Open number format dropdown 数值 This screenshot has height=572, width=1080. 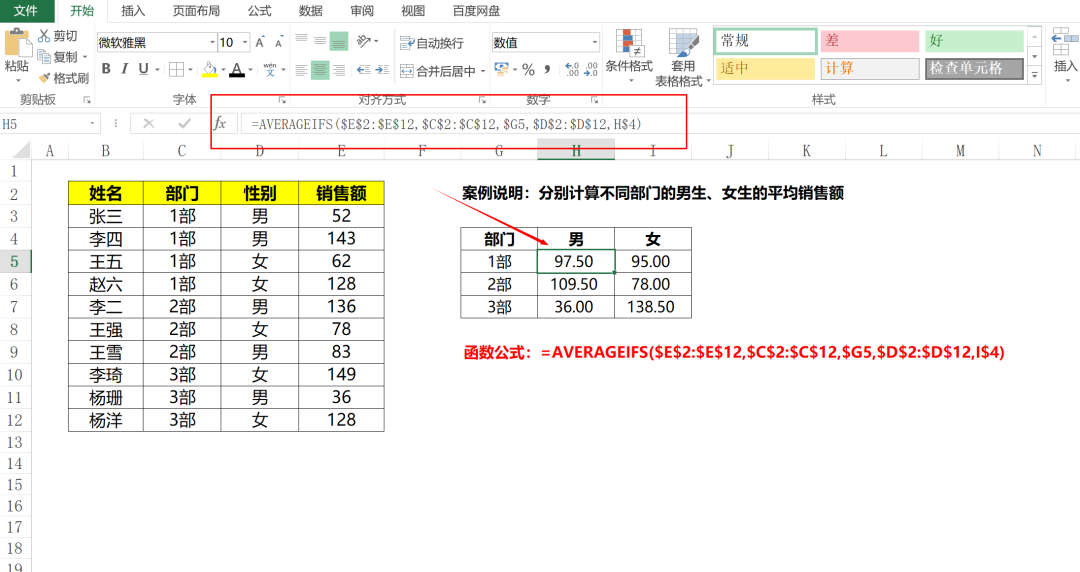coord(594,43)
